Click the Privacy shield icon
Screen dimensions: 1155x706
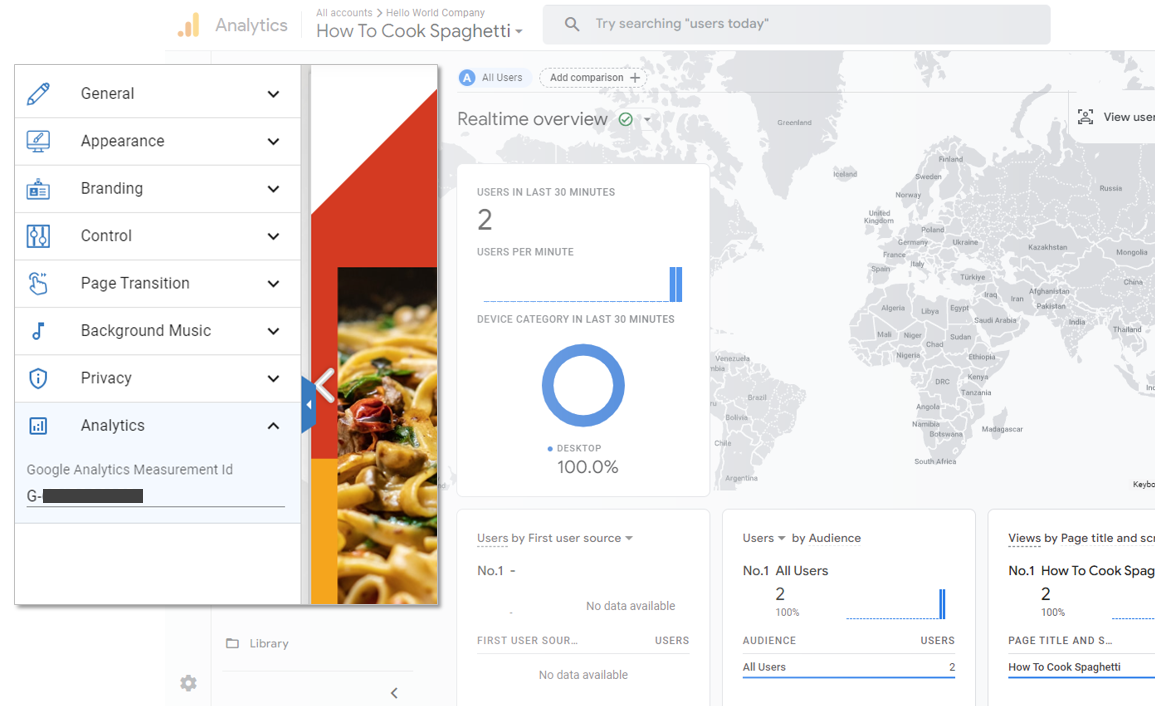coord(38,378)
